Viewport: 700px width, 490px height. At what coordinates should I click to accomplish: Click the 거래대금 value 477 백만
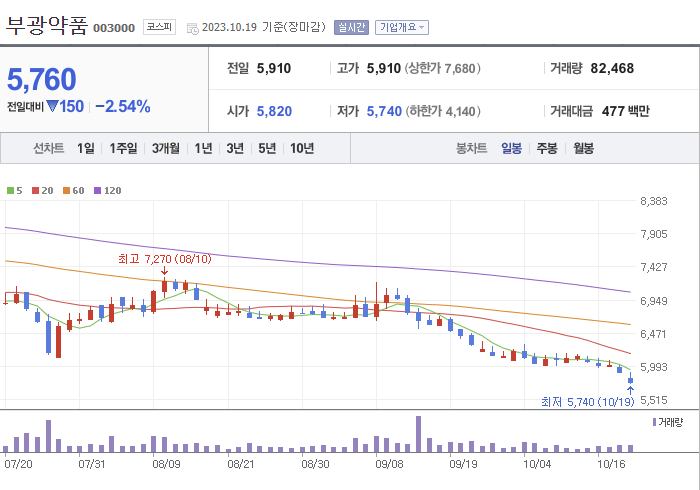point(625,111)
